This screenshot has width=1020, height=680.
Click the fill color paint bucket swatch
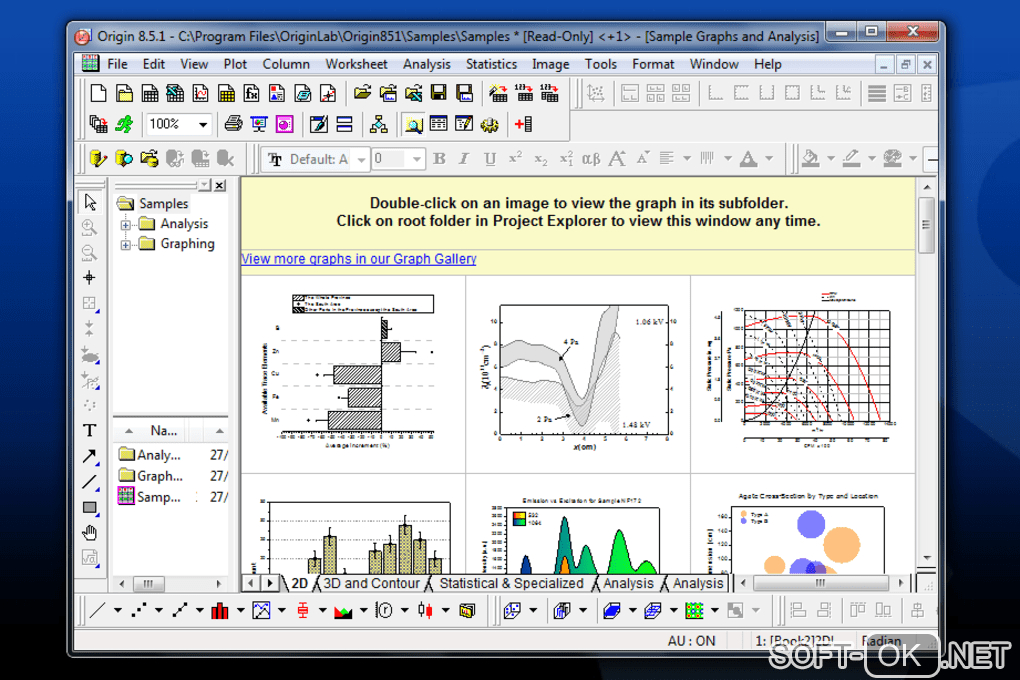click(x=811, y=159)
